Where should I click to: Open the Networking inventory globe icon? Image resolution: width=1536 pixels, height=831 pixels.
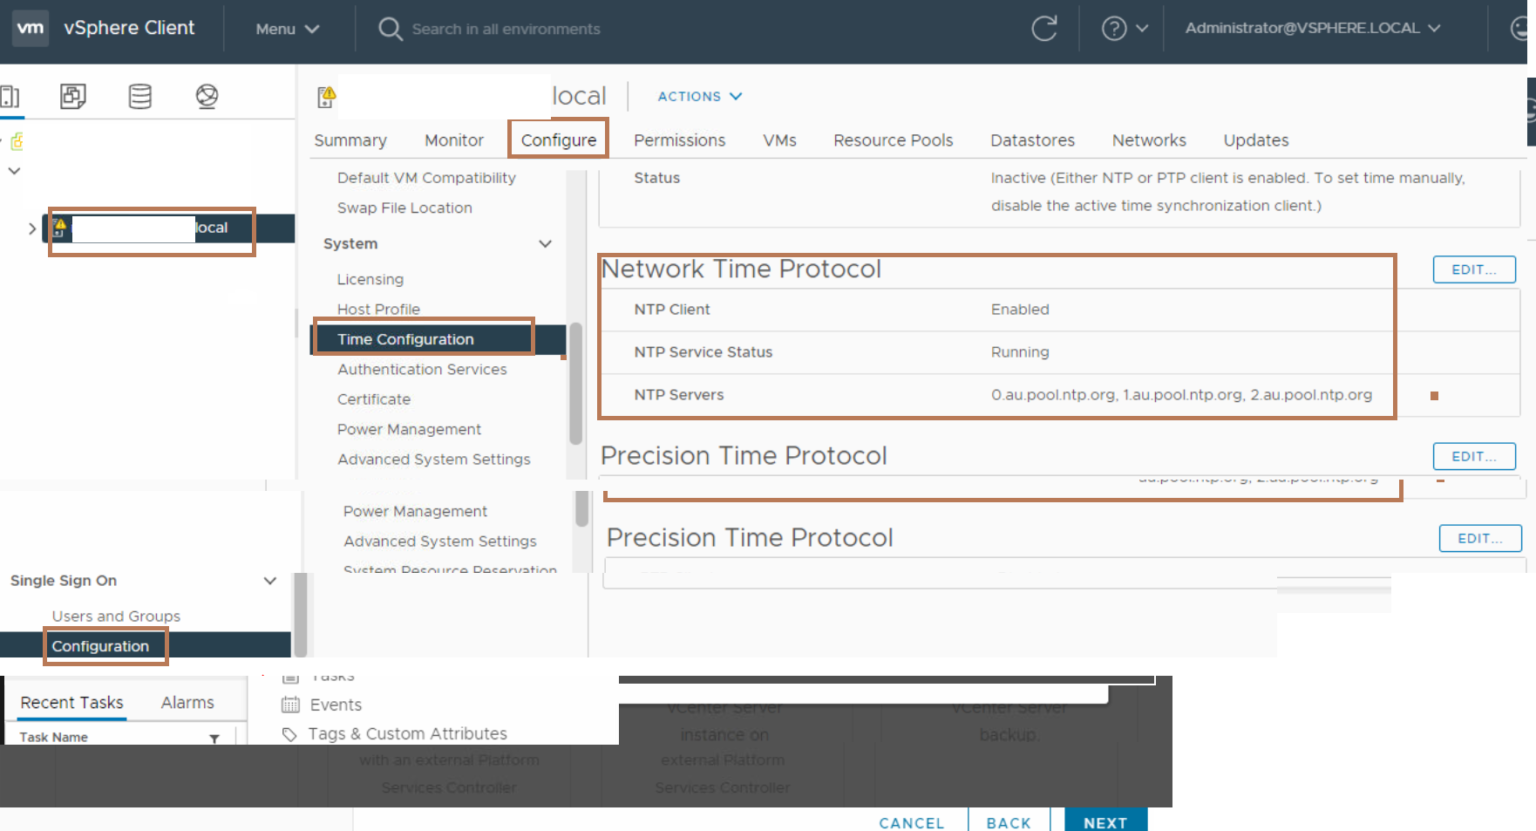[206, 96]
